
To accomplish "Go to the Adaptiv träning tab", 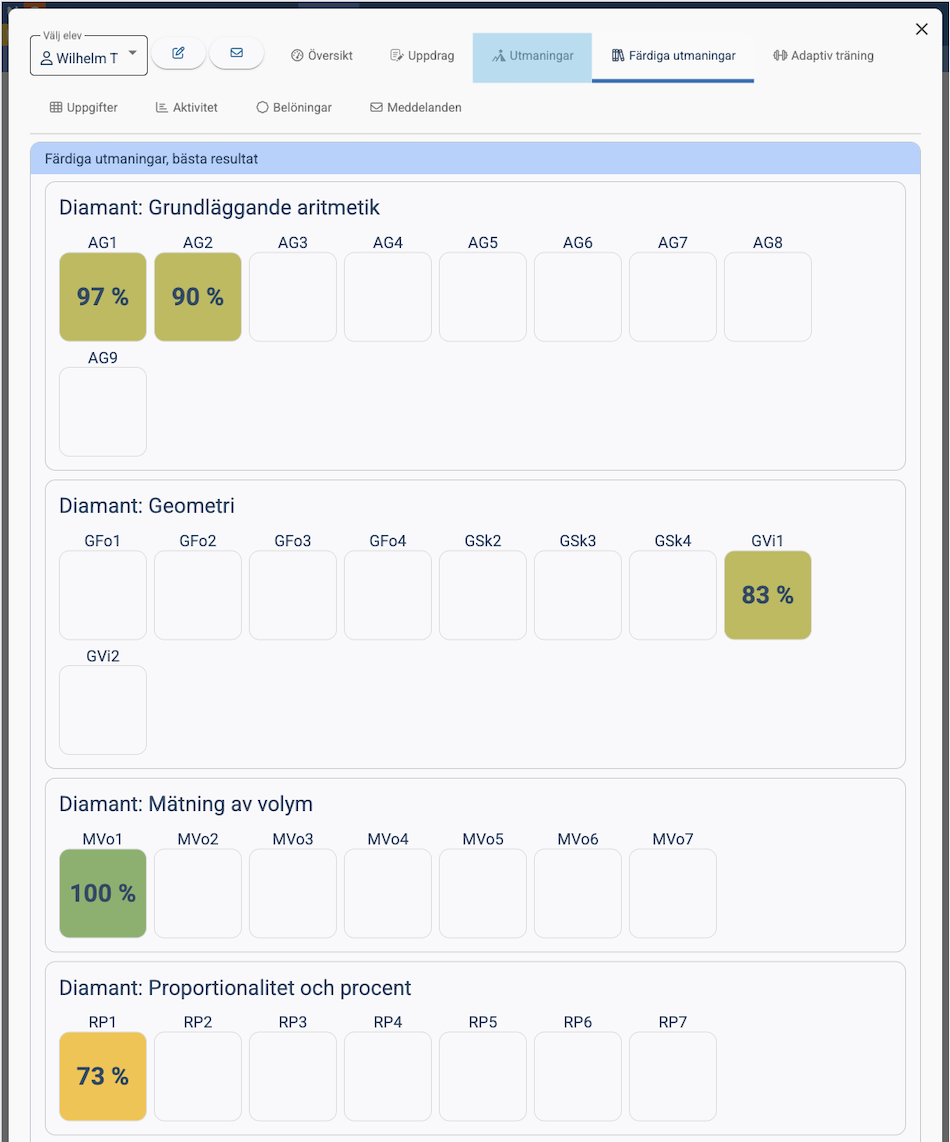I will [x=823, y=56].
